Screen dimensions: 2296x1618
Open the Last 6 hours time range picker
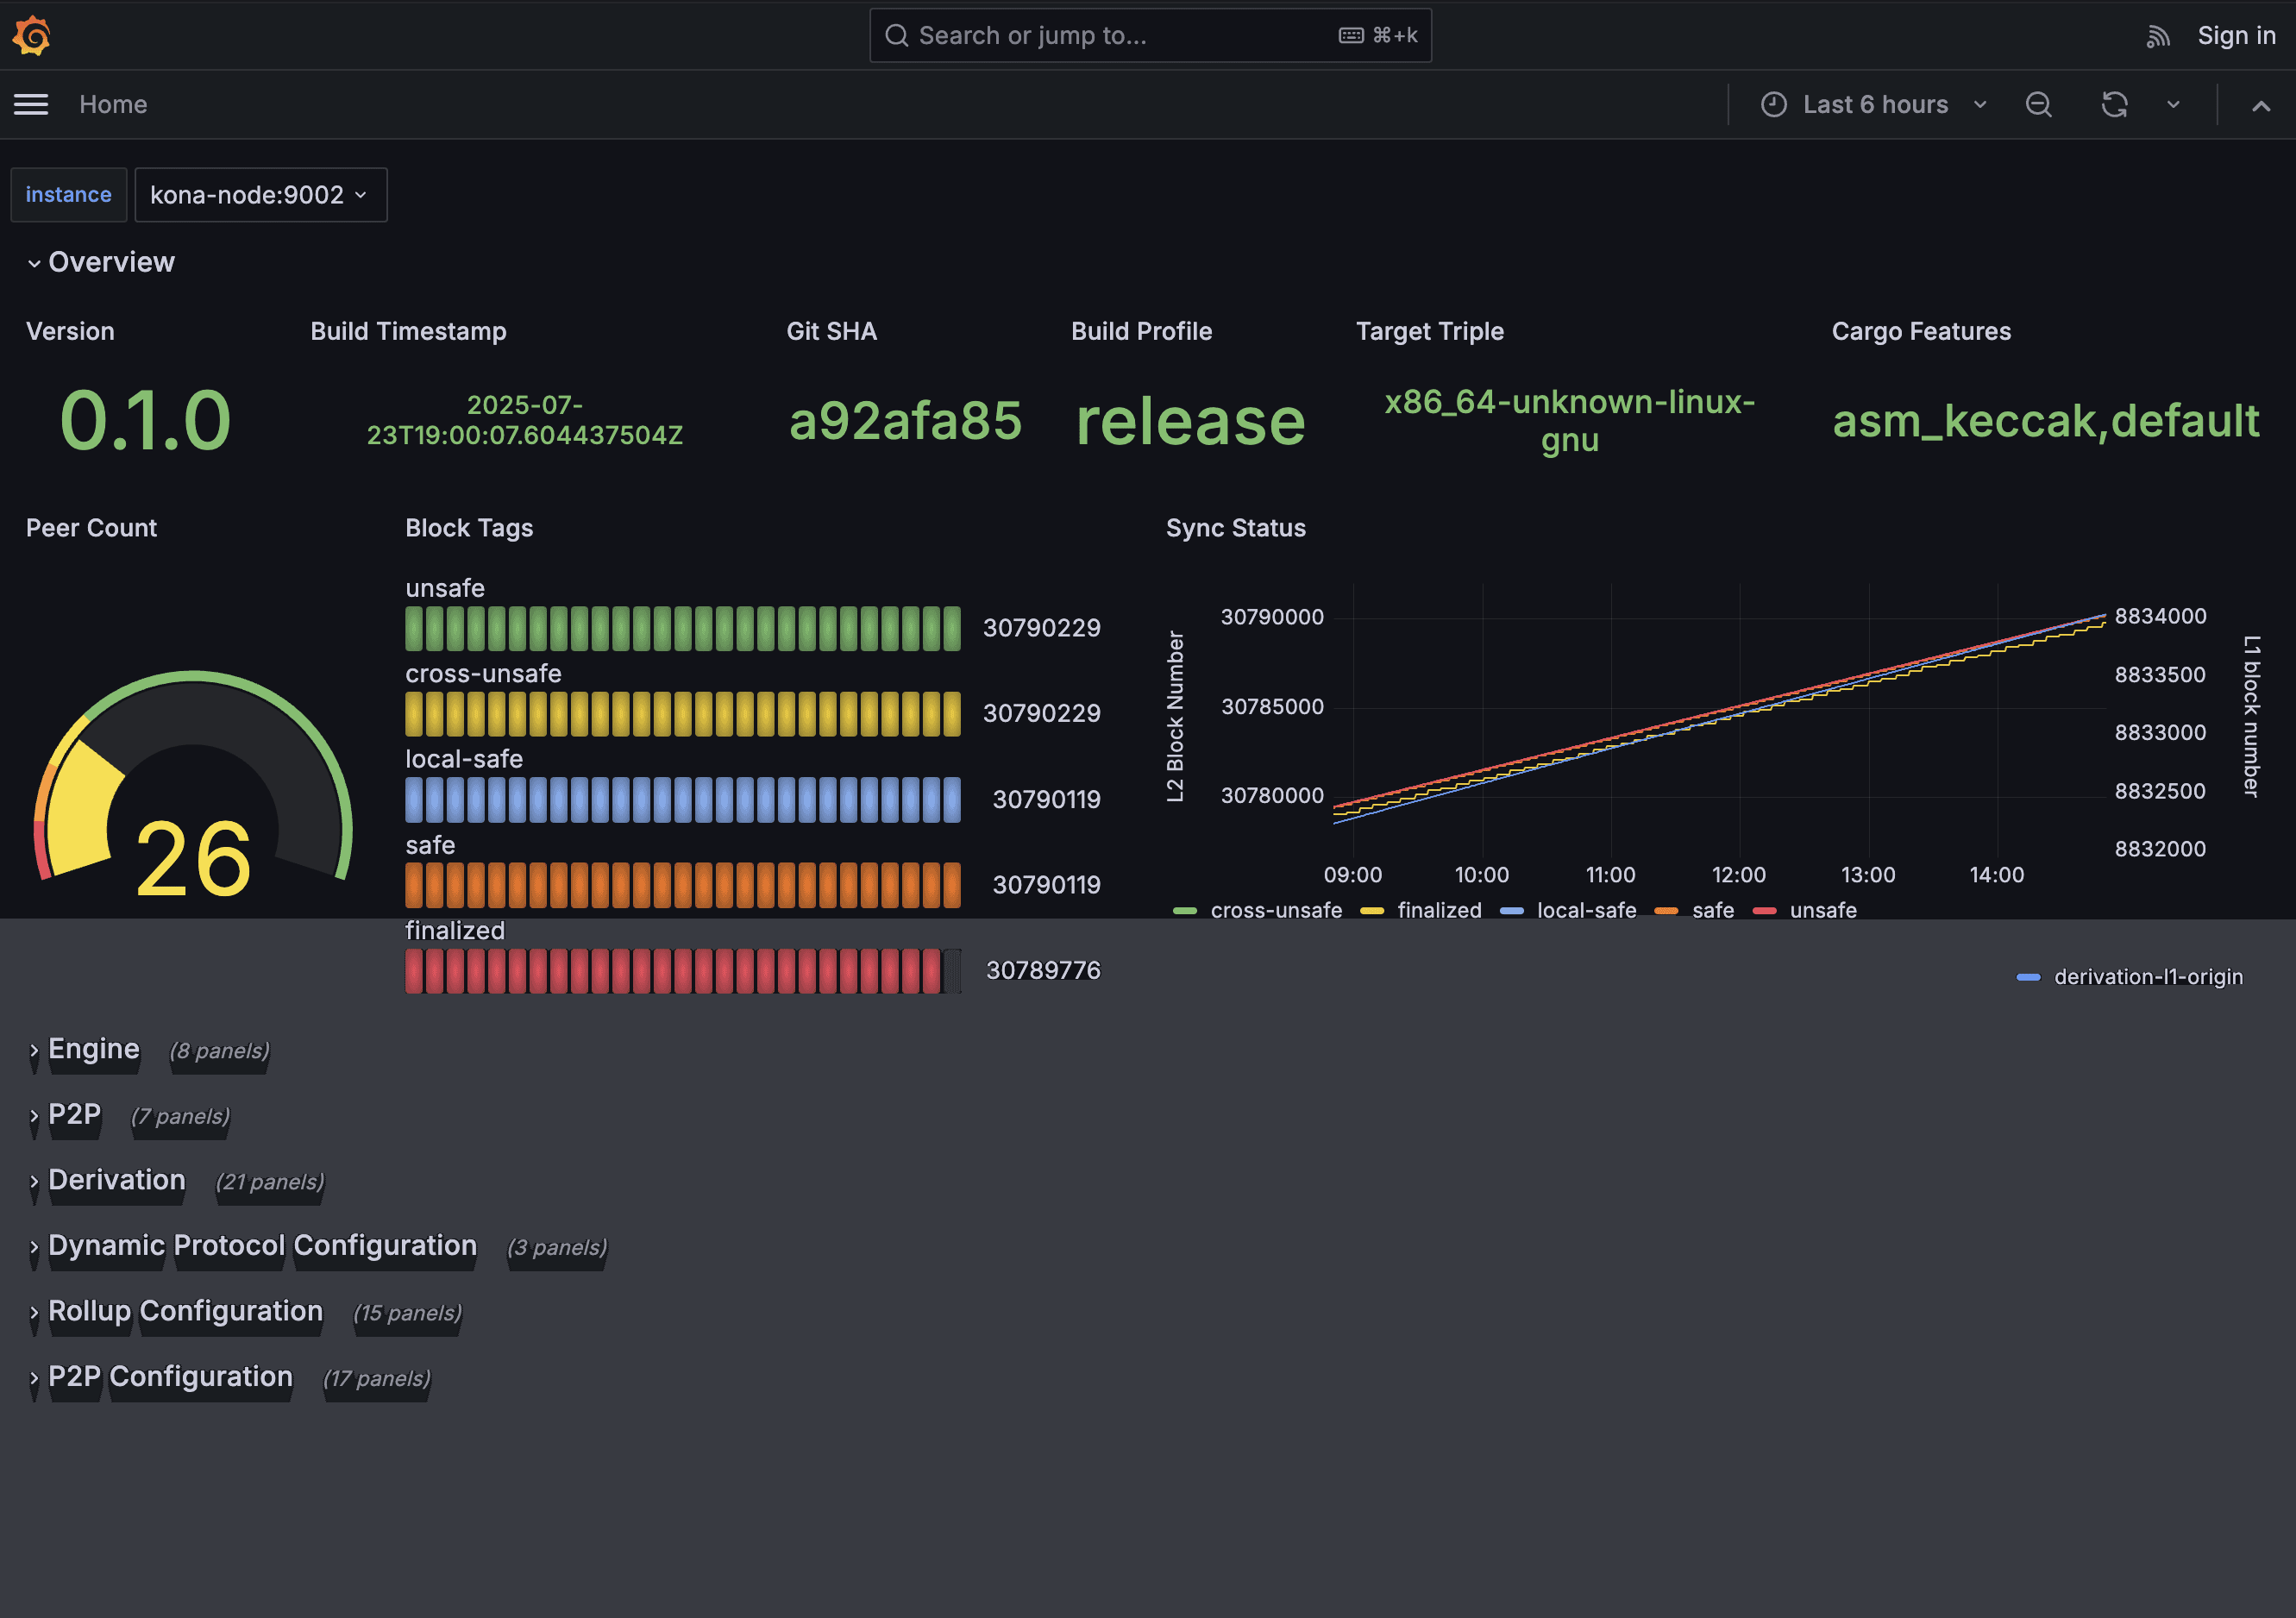coord(1875,104)
